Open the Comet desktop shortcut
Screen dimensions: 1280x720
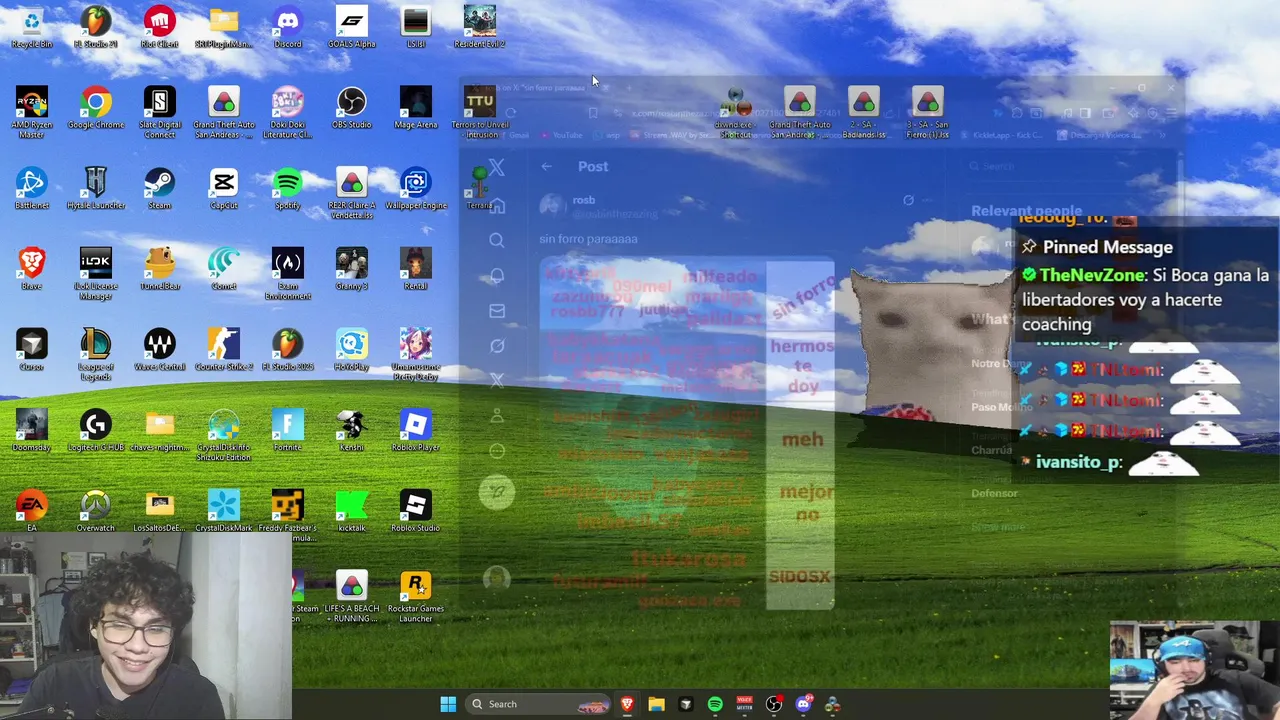(224, 270)
